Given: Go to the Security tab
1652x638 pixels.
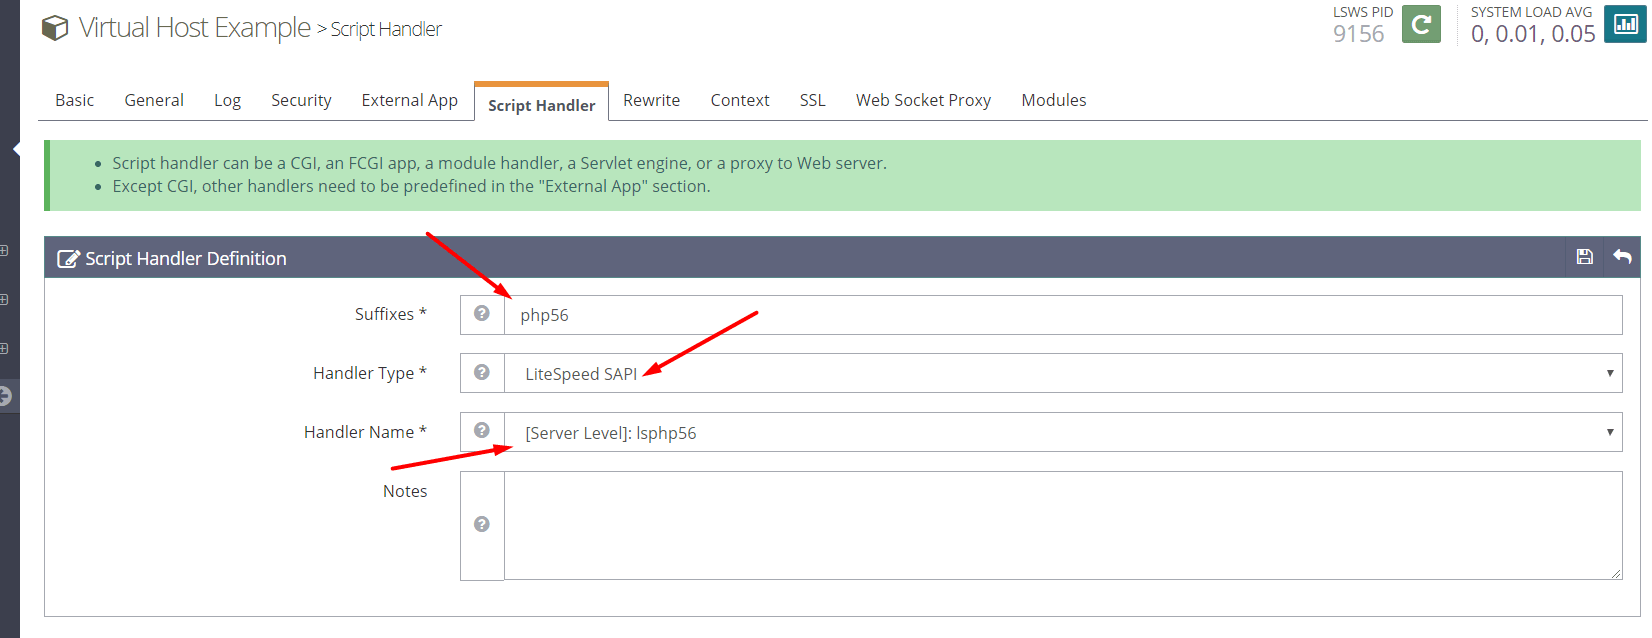Looking at the screenshot, I should 301,100.
